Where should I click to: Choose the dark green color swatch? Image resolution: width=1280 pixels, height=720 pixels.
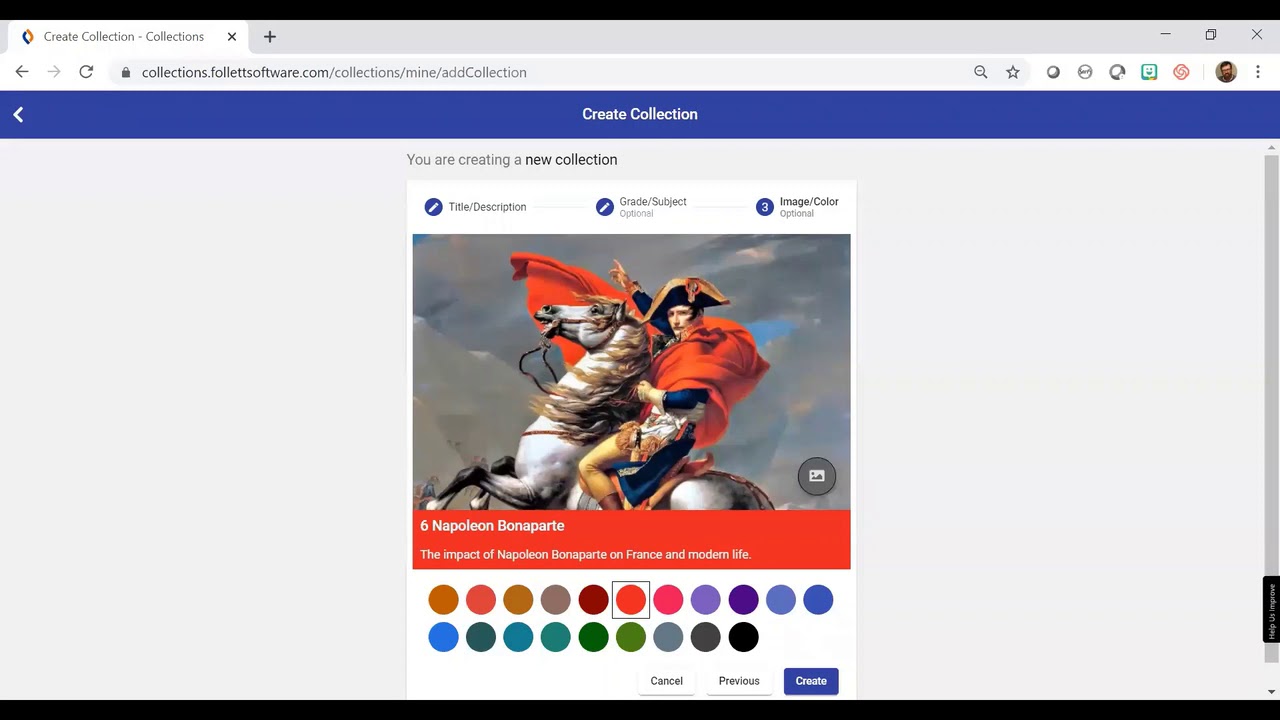(593, 637)
